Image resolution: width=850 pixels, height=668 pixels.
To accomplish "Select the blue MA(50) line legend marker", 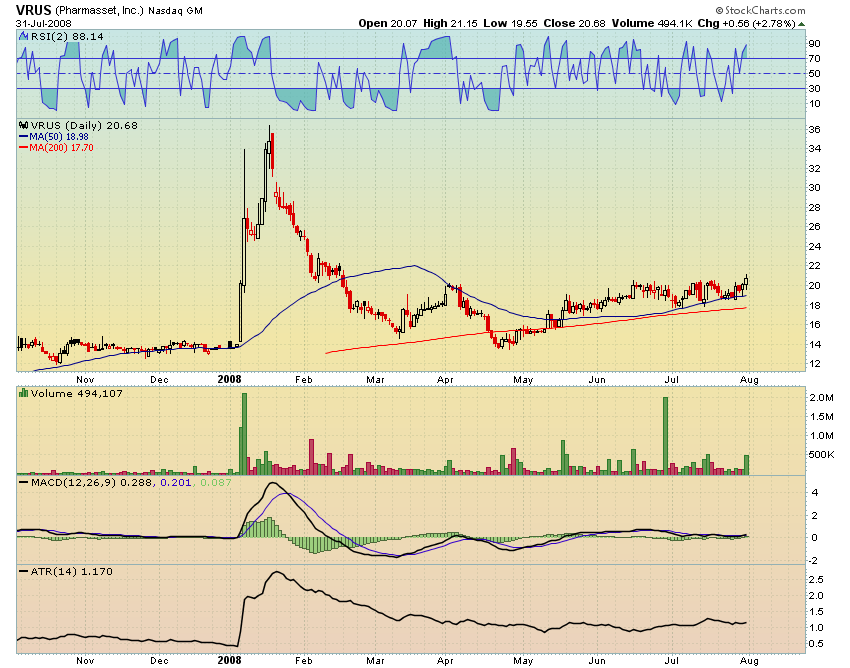I will 23,137.
